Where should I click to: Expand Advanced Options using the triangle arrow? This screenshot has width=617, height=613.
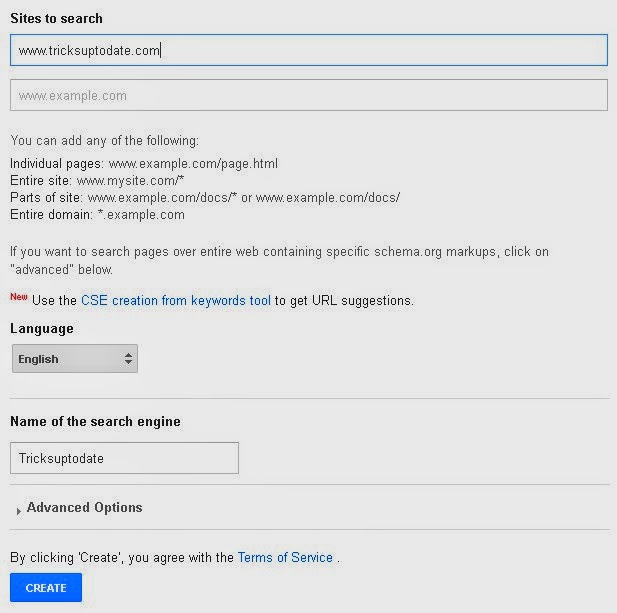[x=18, y=511]
